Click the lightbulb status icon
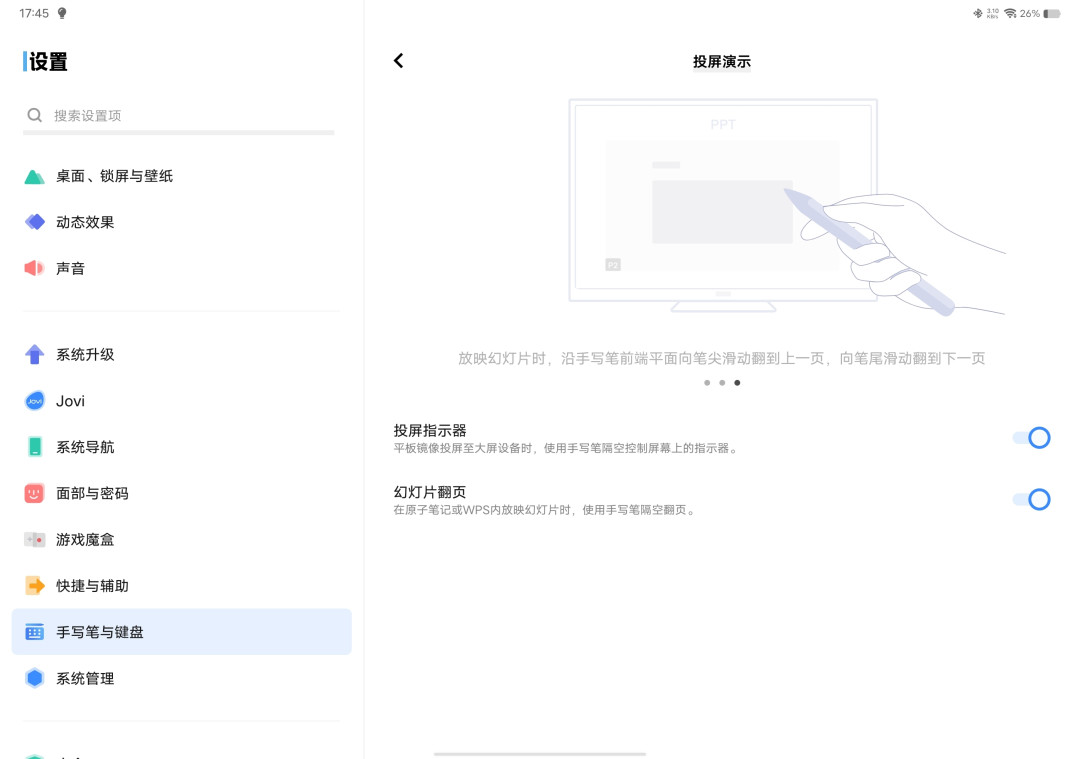This screenshot has width=1080, height=759. pos(62,13)
